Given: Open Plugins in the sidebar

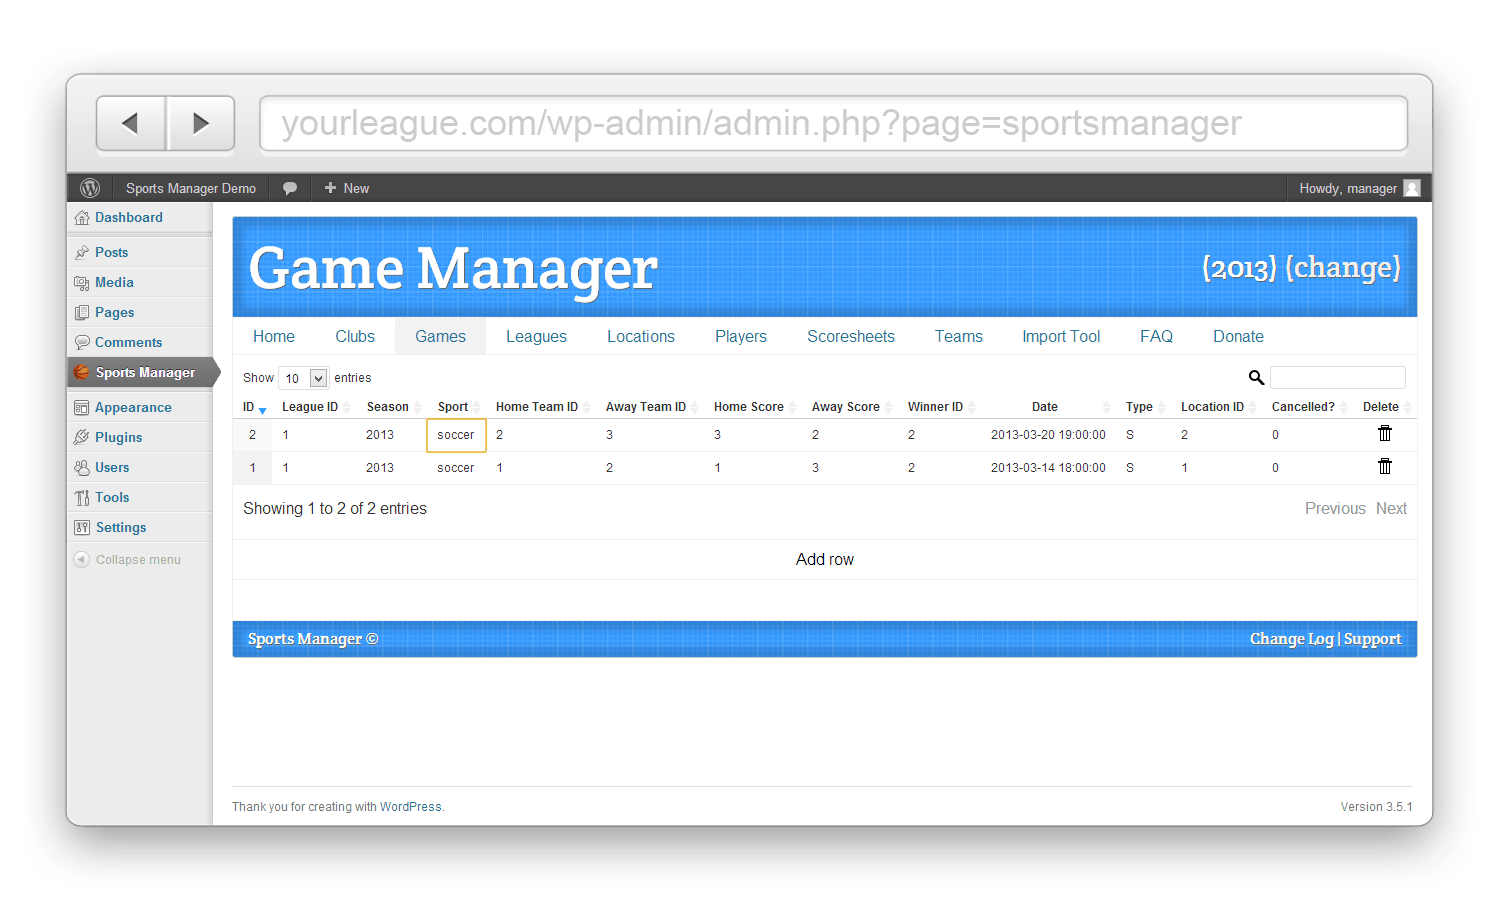Looking at the screenshot, I should (118, 437).
